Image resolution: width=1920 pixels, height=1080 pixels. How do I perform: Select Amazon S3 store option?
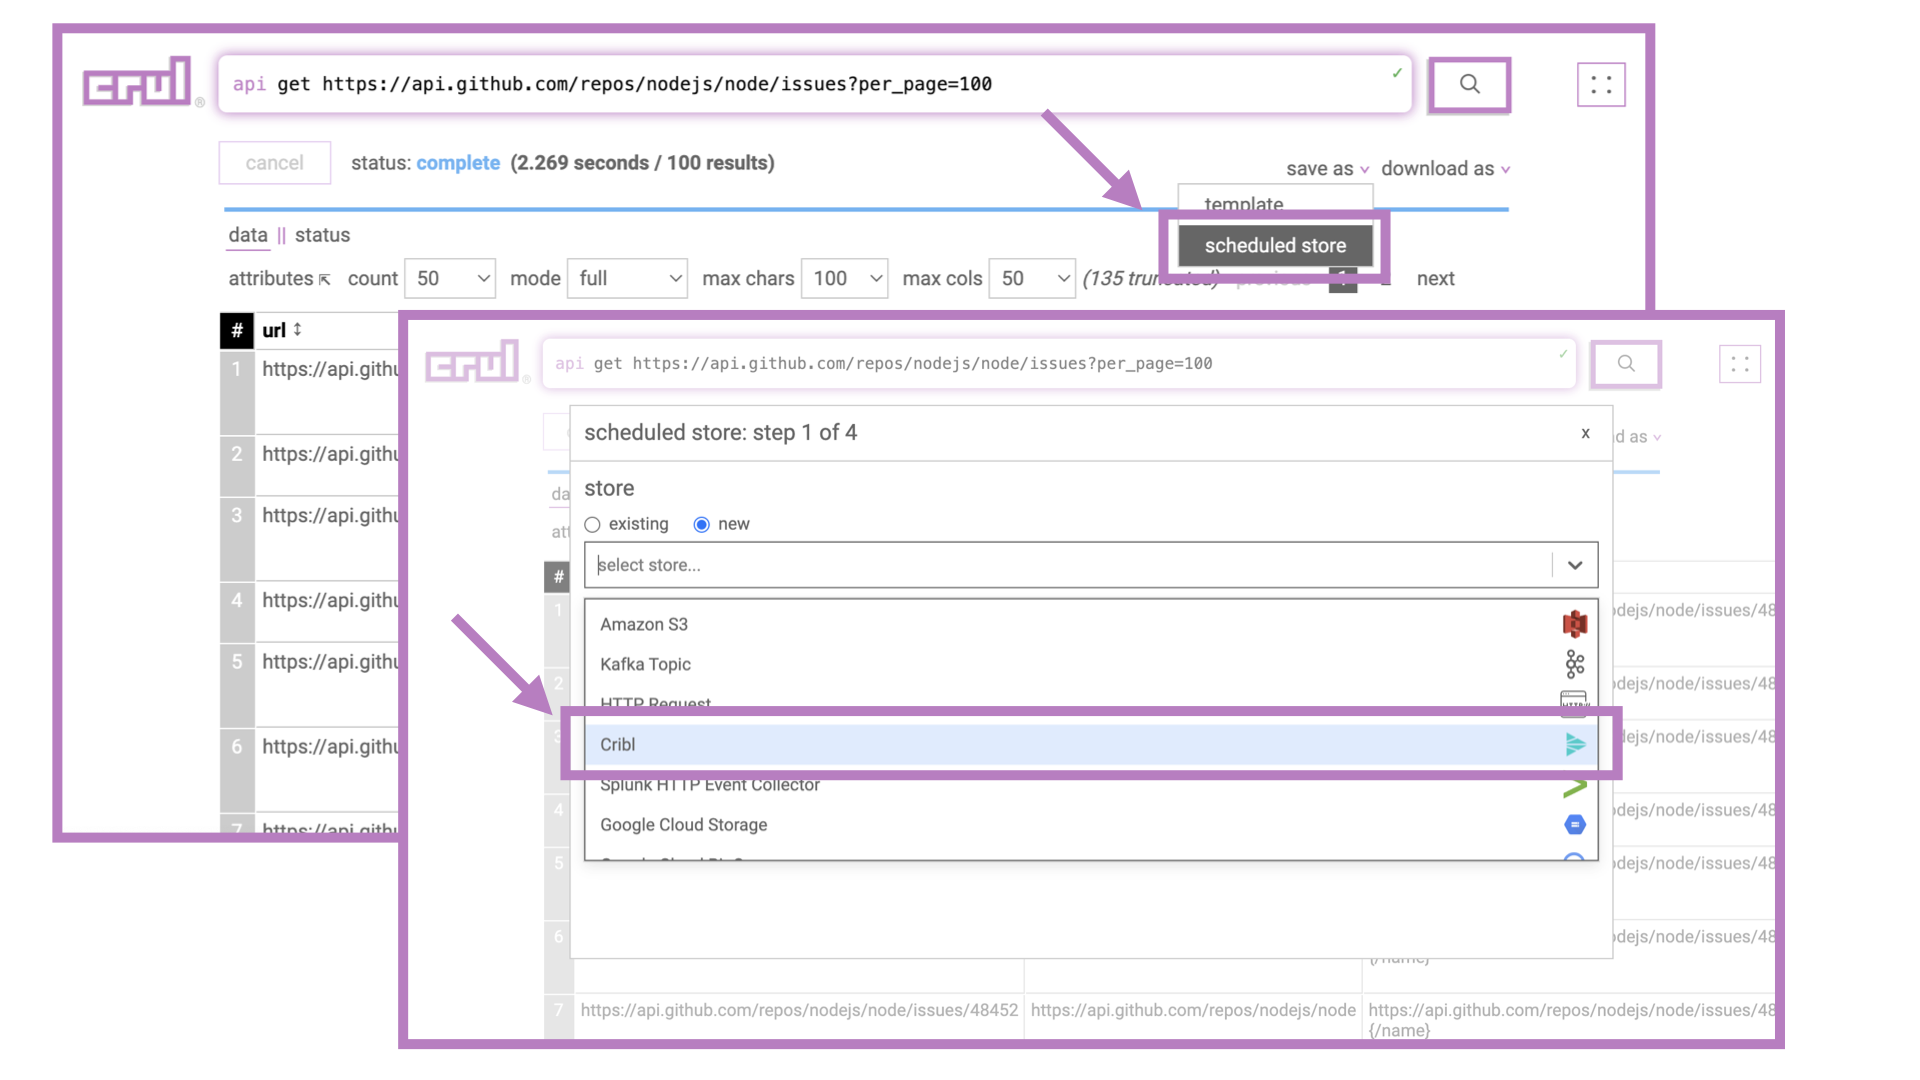pos(1092,624)
